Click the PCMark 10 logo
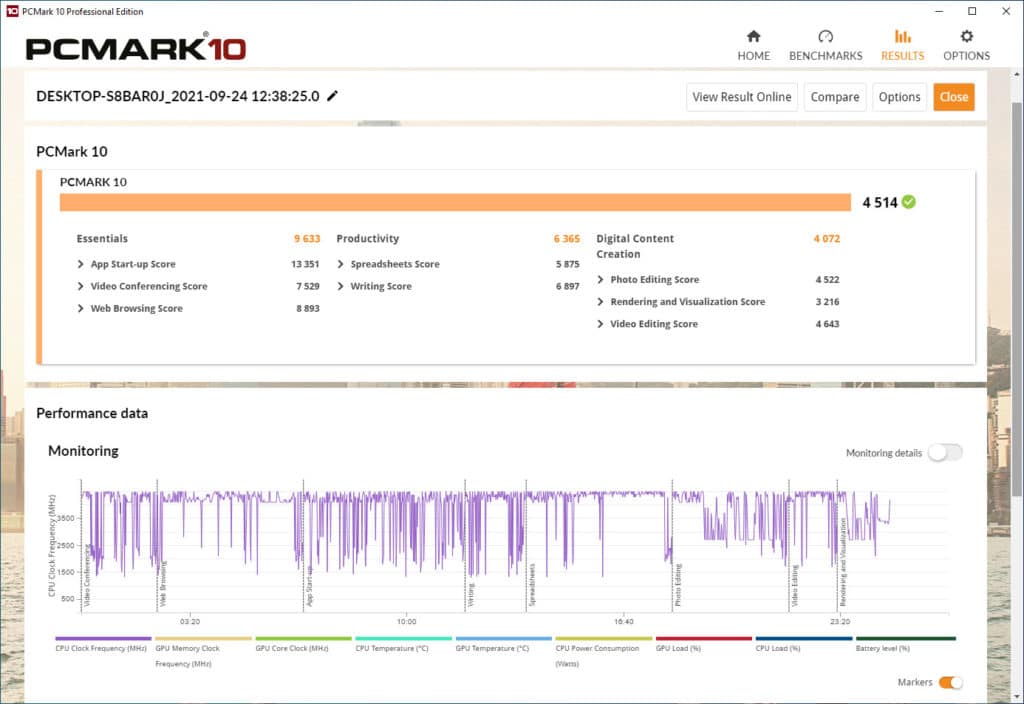Viewport: 1024px width, 704px height. click(136, 47)
